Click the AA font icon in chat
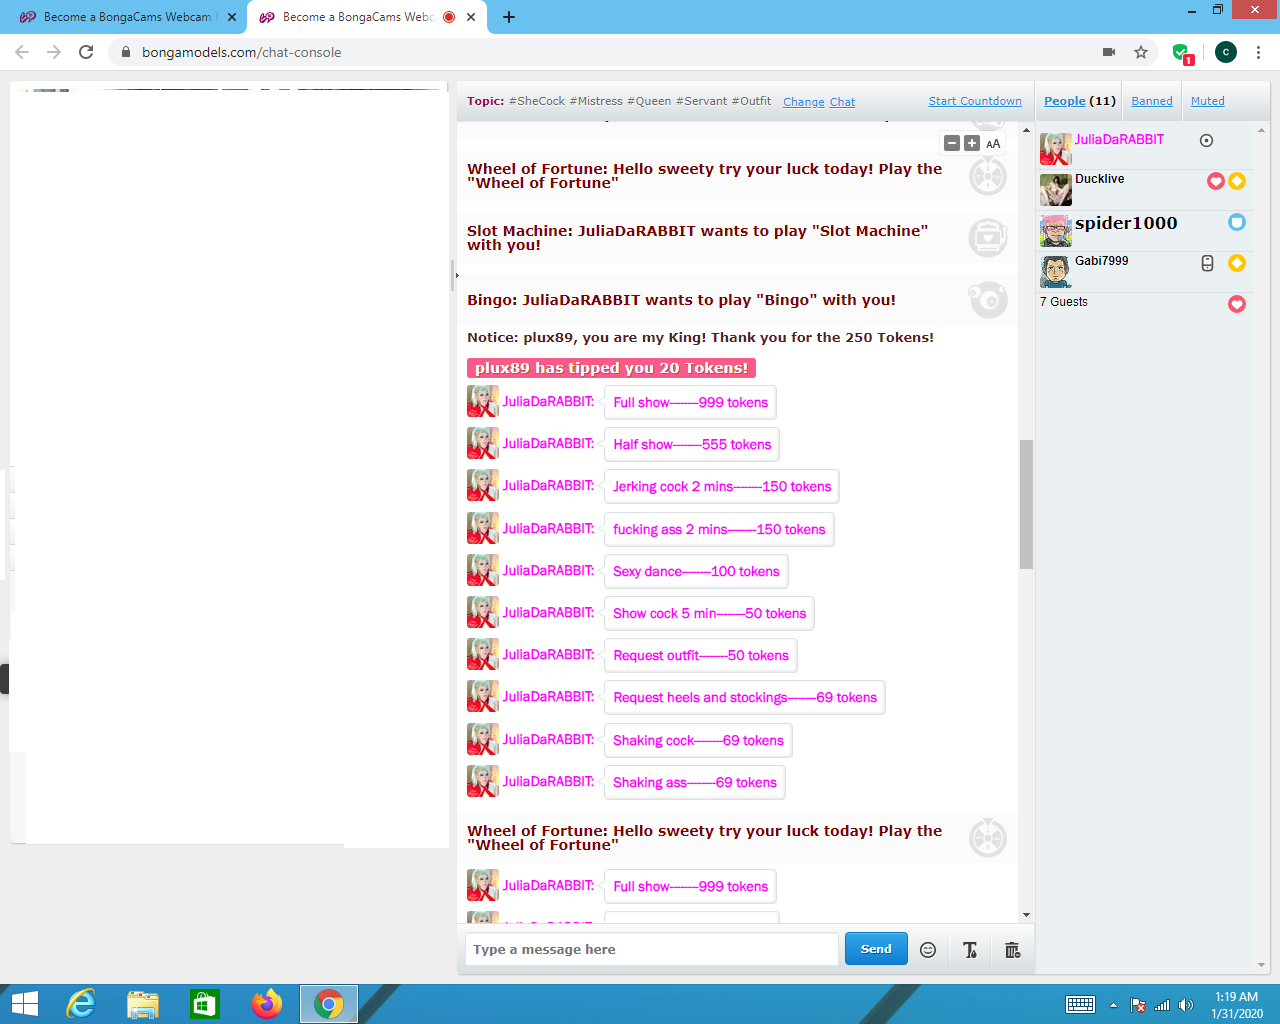This screenshot has width=1280, height=1024. click(993, 144)
